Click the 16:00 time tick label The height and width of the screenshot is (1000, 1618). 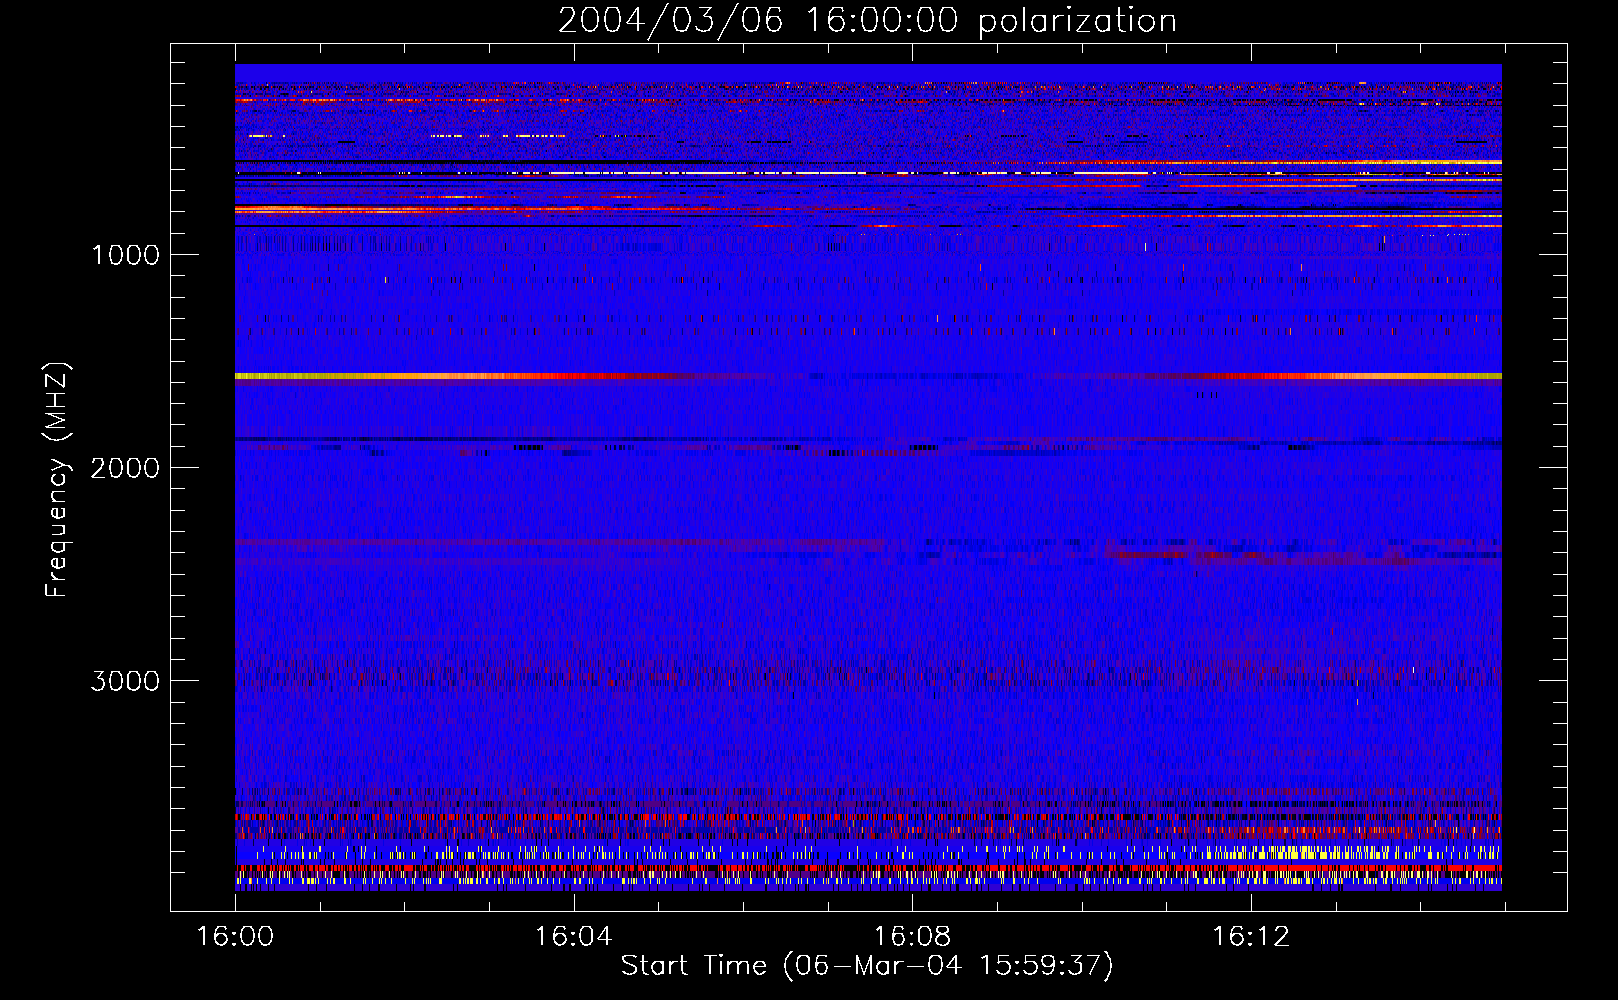click(235, 936)
